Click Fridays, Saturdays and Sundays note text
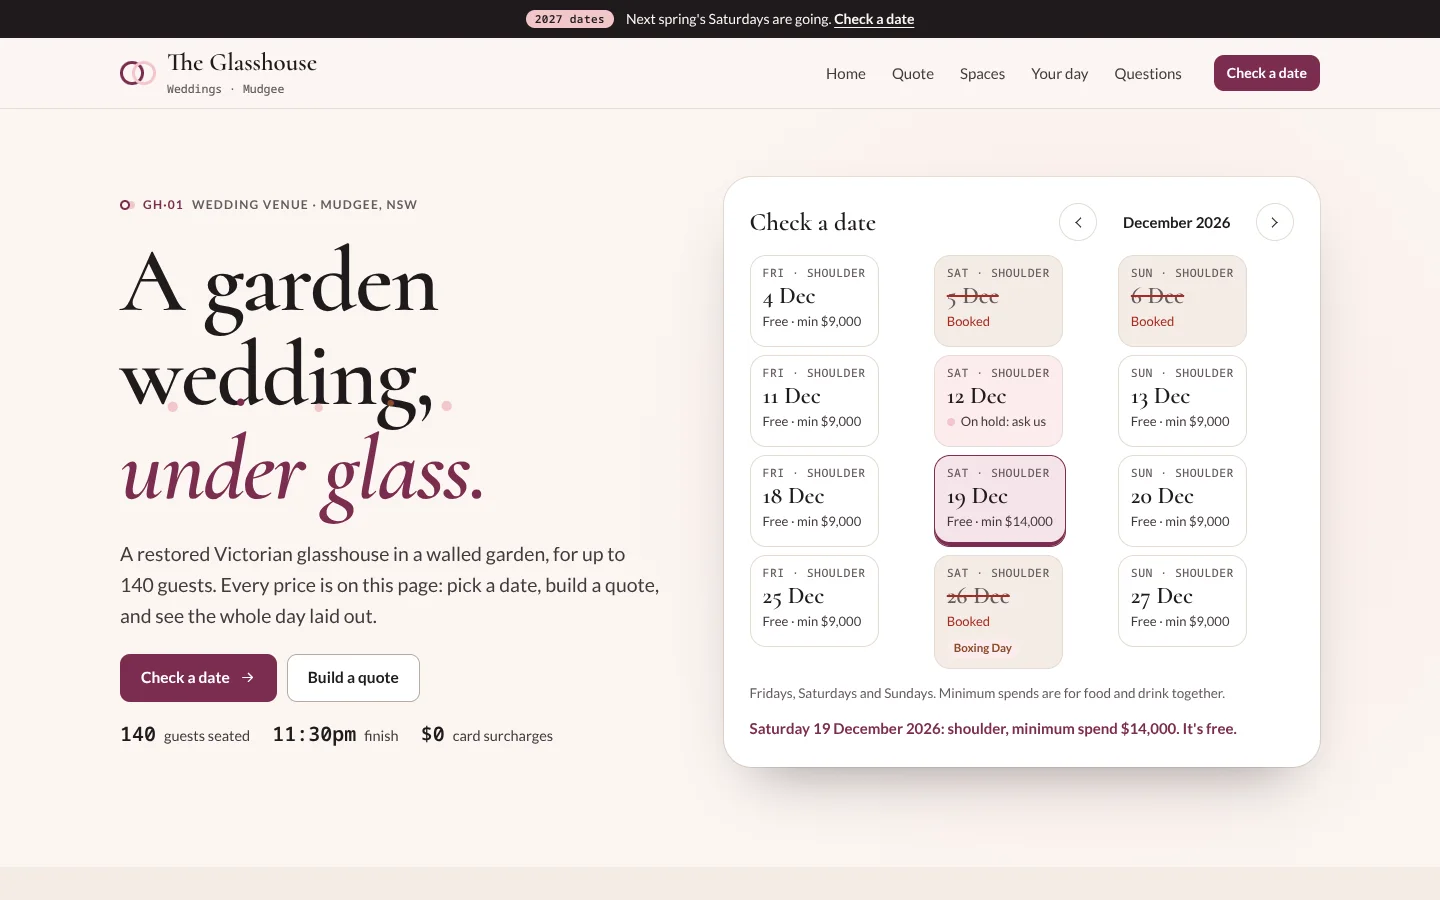Viewport: 1440px width, 900px height. (987, 693)
